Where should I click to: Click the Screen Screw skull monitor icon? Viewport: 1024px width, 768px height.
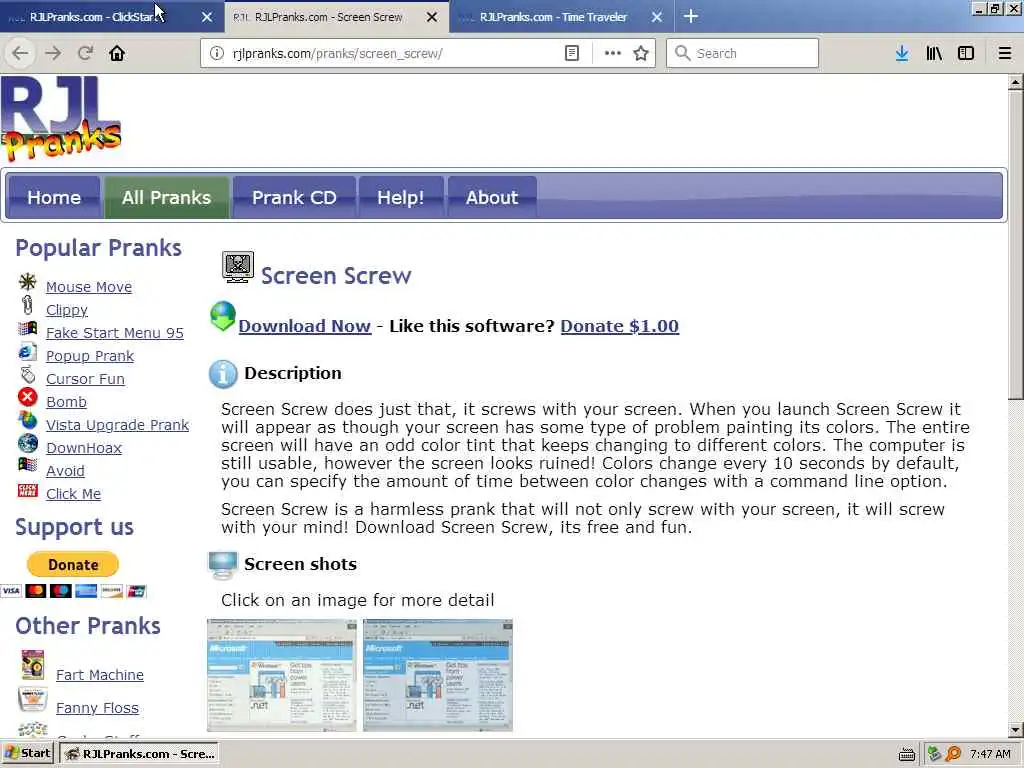[238, 267]
